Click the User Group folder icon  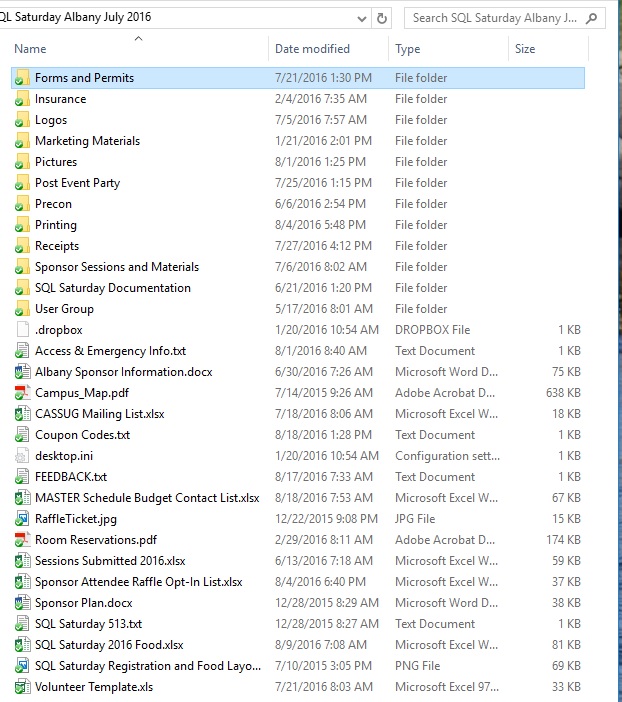[22, 308]
